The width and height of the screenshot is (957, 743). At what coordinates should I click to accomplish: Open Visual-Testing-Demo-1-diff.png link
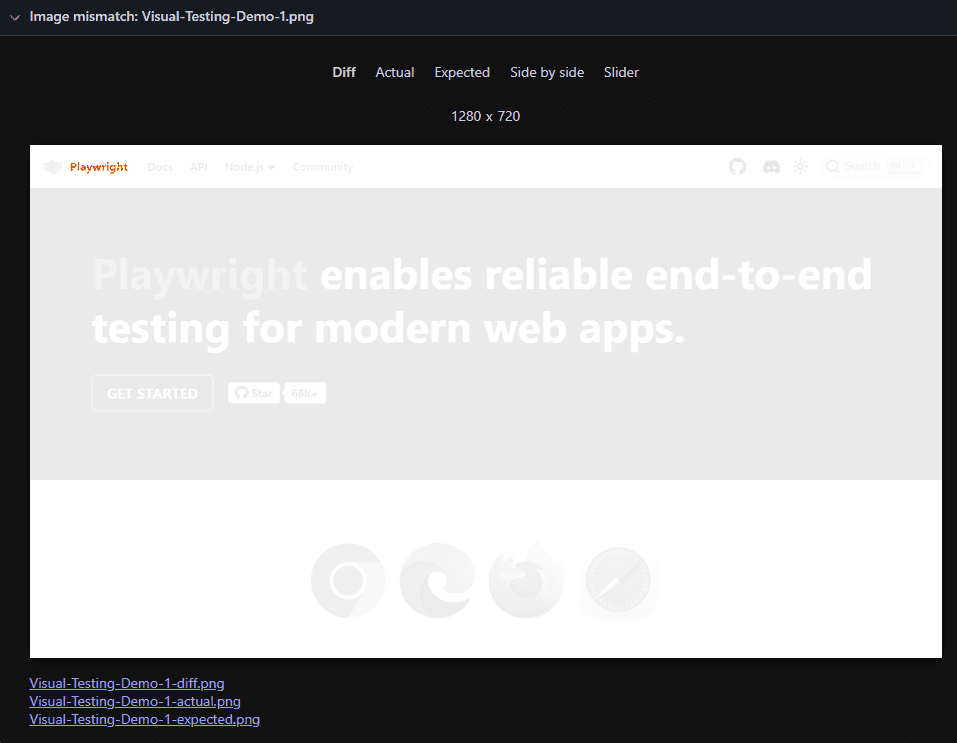(x=127, y=683)
